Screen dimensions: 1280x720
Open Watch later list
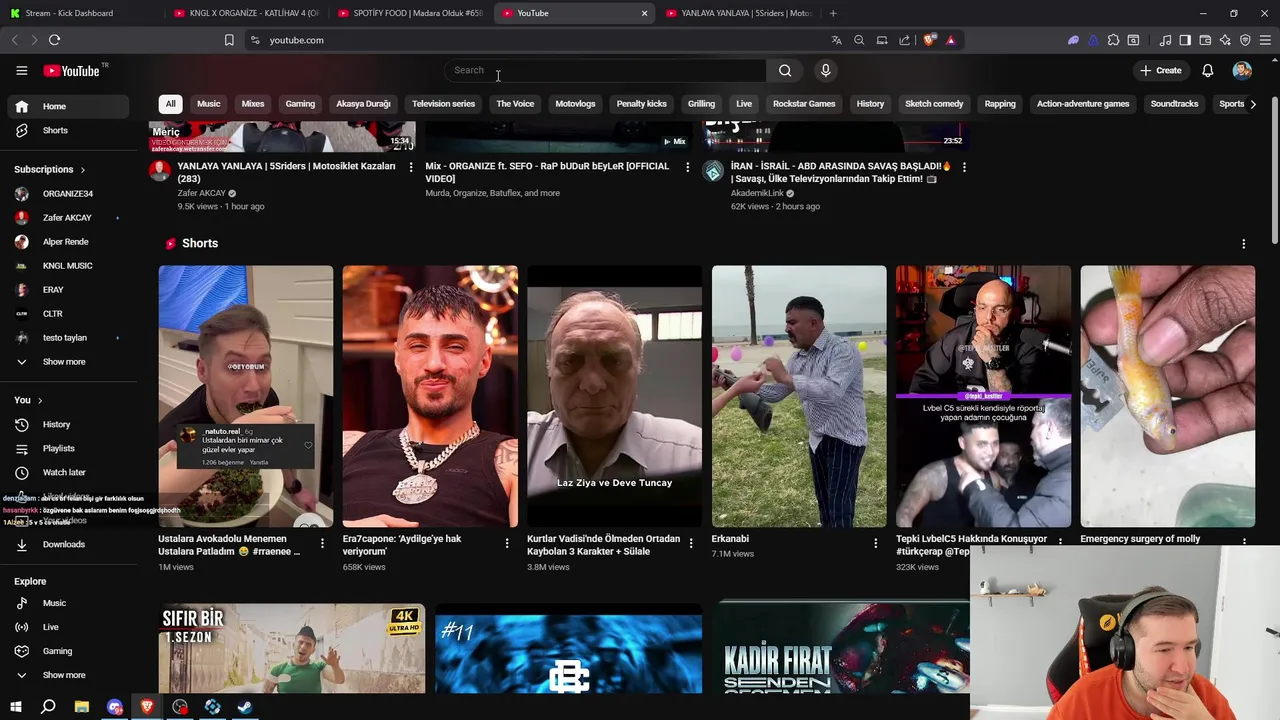pos(69,472)
